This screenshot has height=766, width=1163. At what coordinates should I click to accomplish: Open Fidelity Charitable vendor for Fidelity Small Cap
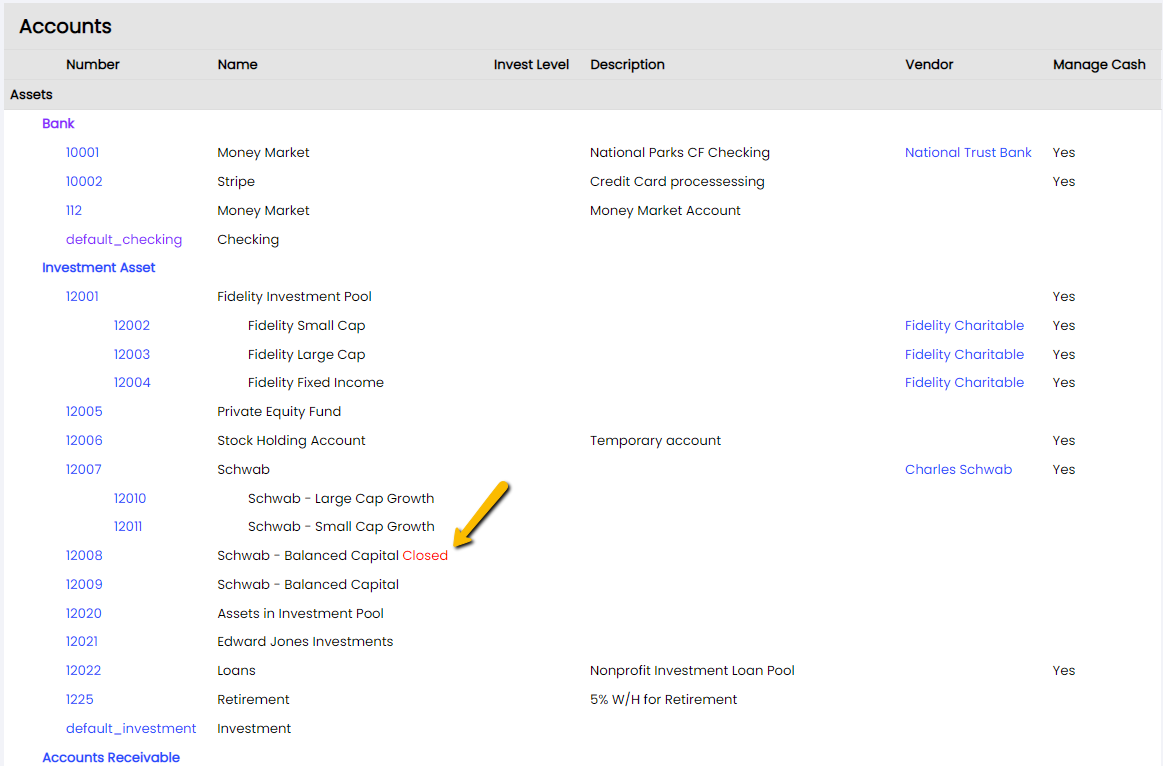[x=964, y=325]
